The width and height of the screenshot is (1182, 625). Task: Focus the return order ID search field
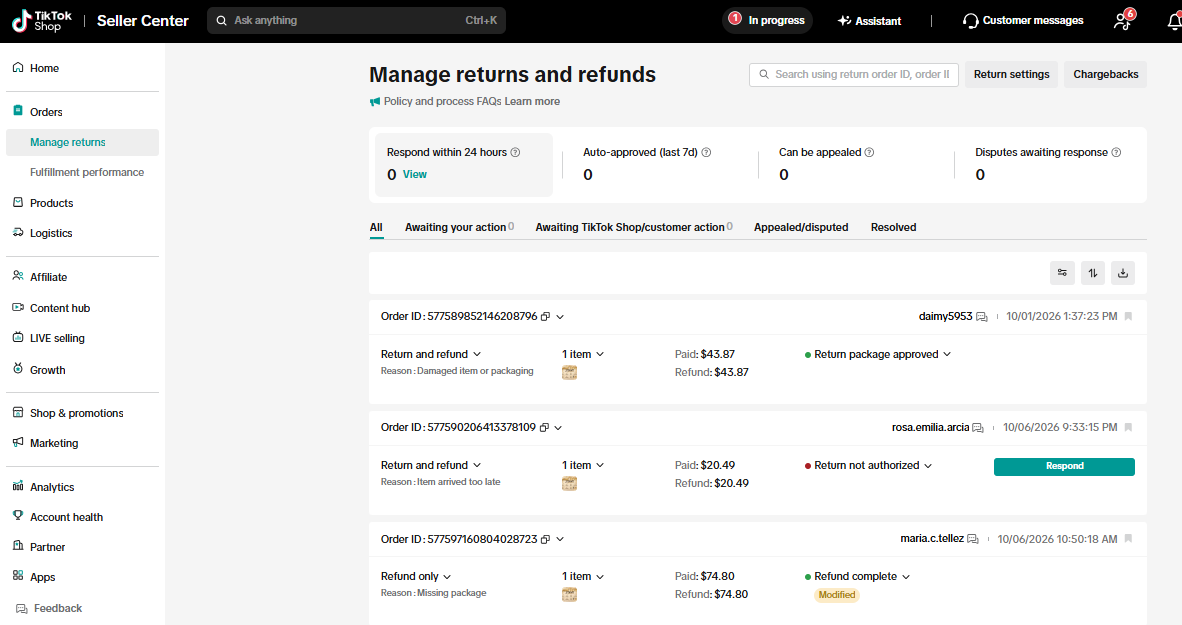pyautogui.click(x=853, y=74)
